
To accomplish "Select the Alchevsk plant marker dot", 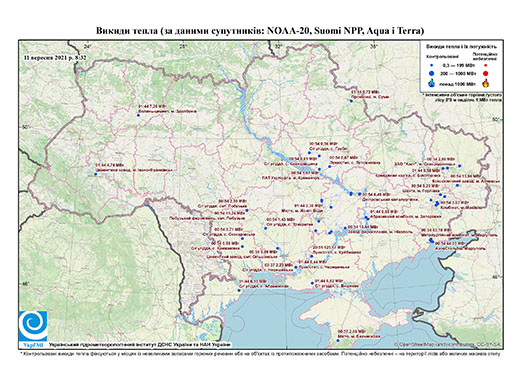I will tap(458, 185).
